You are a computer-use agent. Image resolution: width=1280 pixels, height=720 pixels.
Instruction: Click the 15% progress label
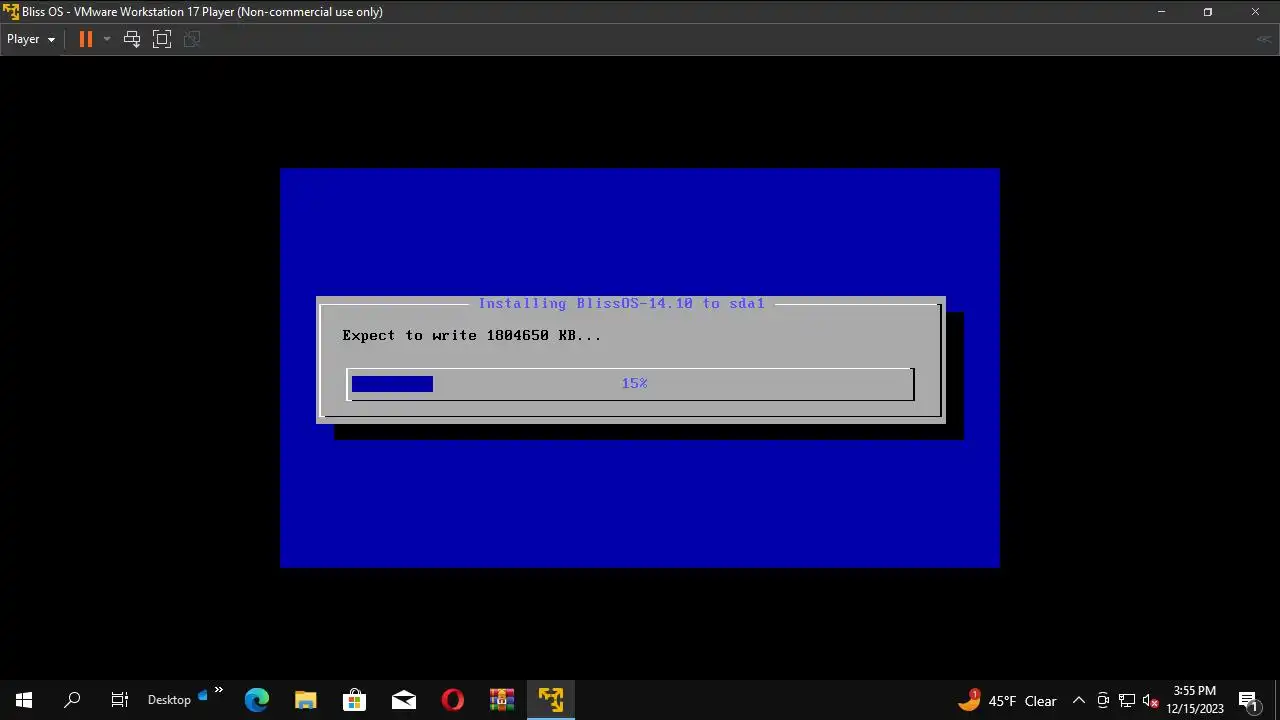tap(634, 383)
